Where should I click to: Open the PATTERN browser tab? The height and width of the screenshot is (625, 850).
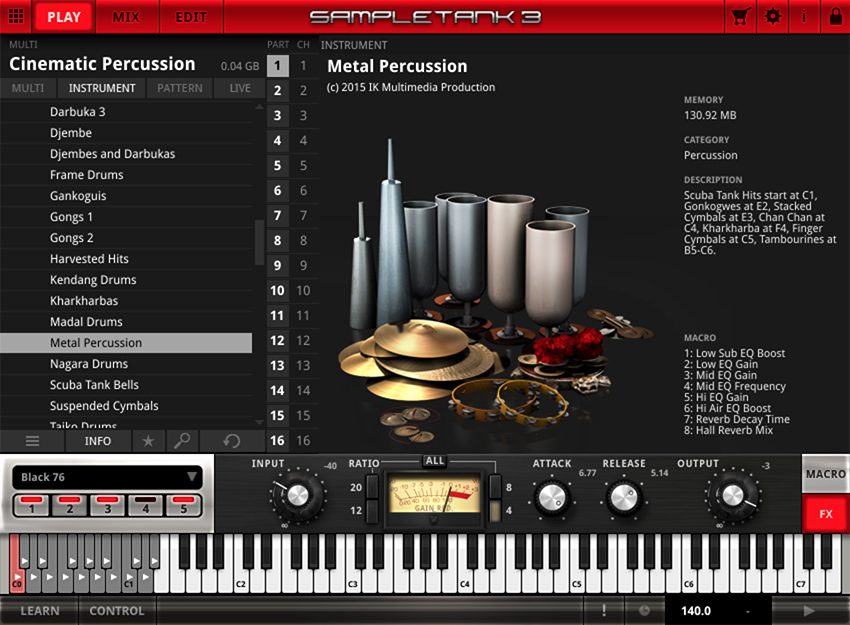tap(180, 88)
